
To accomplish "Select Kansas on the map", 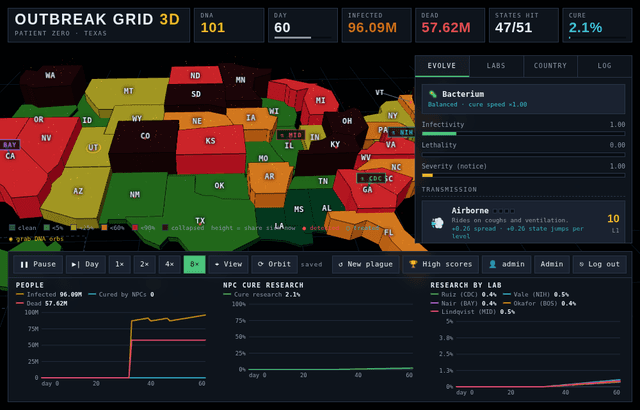I will pos(210,141).
